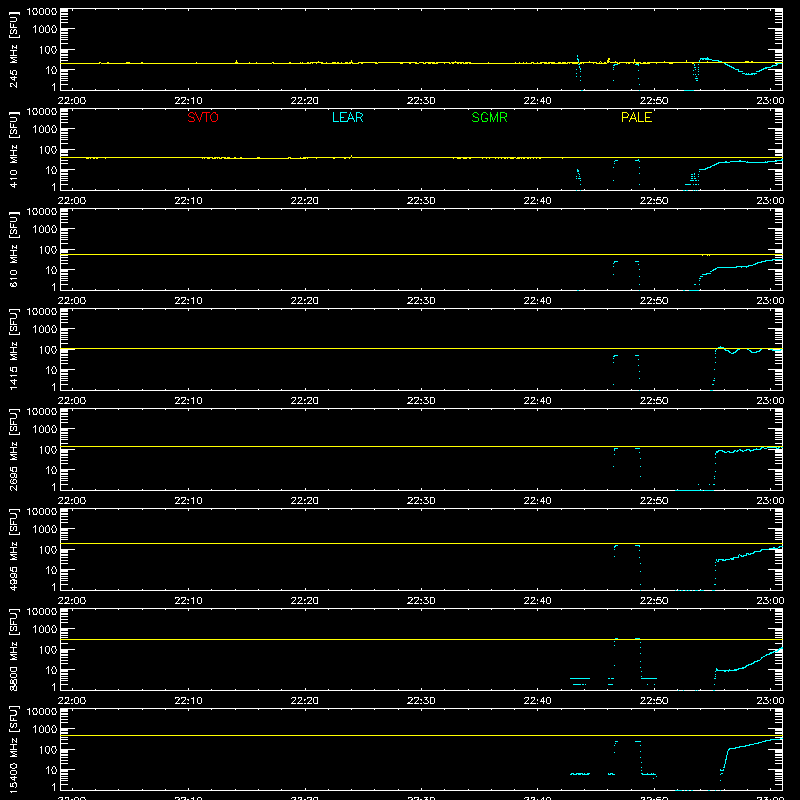Screen dimensions: 800x800
Task: Click 23:00 tick label under 245 MHz plot
Action: (x=770, y=101)
